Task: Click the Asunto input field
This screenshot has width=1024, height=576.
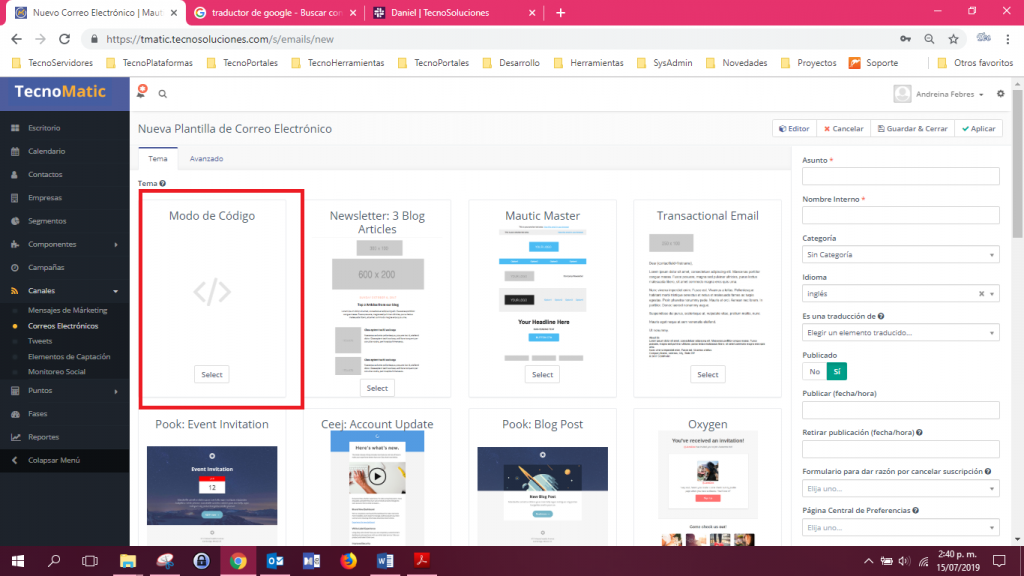Action: pyautogui.click(x=900, y=177)
